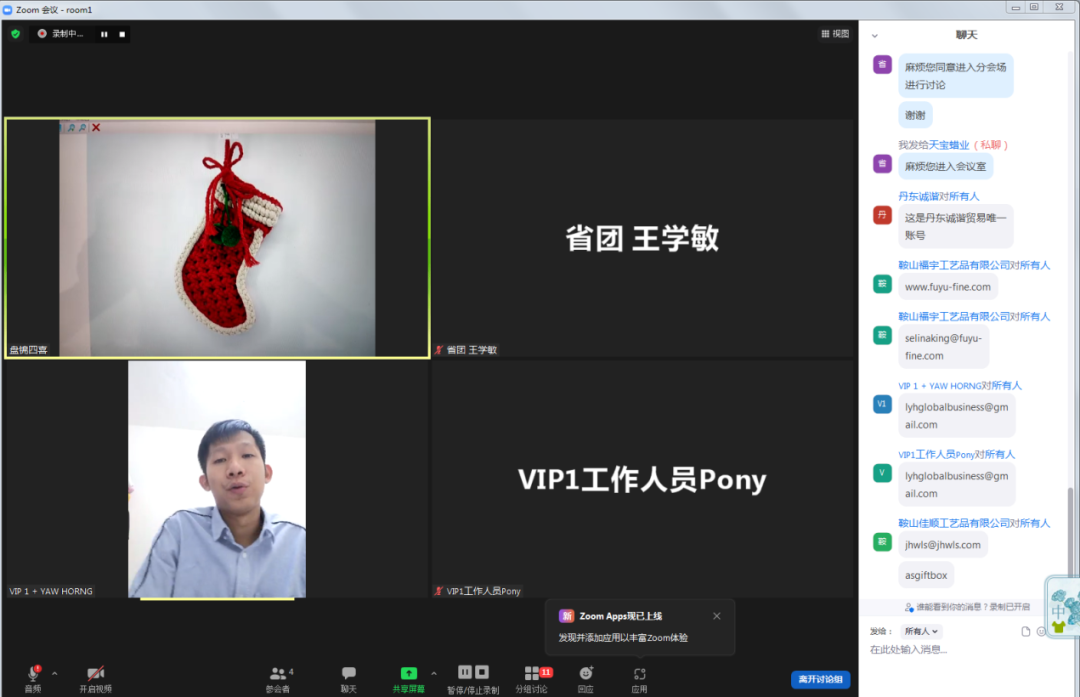Click 离开讨论组 to leave breakout room
This screenshot has height=697, width=1080.
[x=820, y=679]
